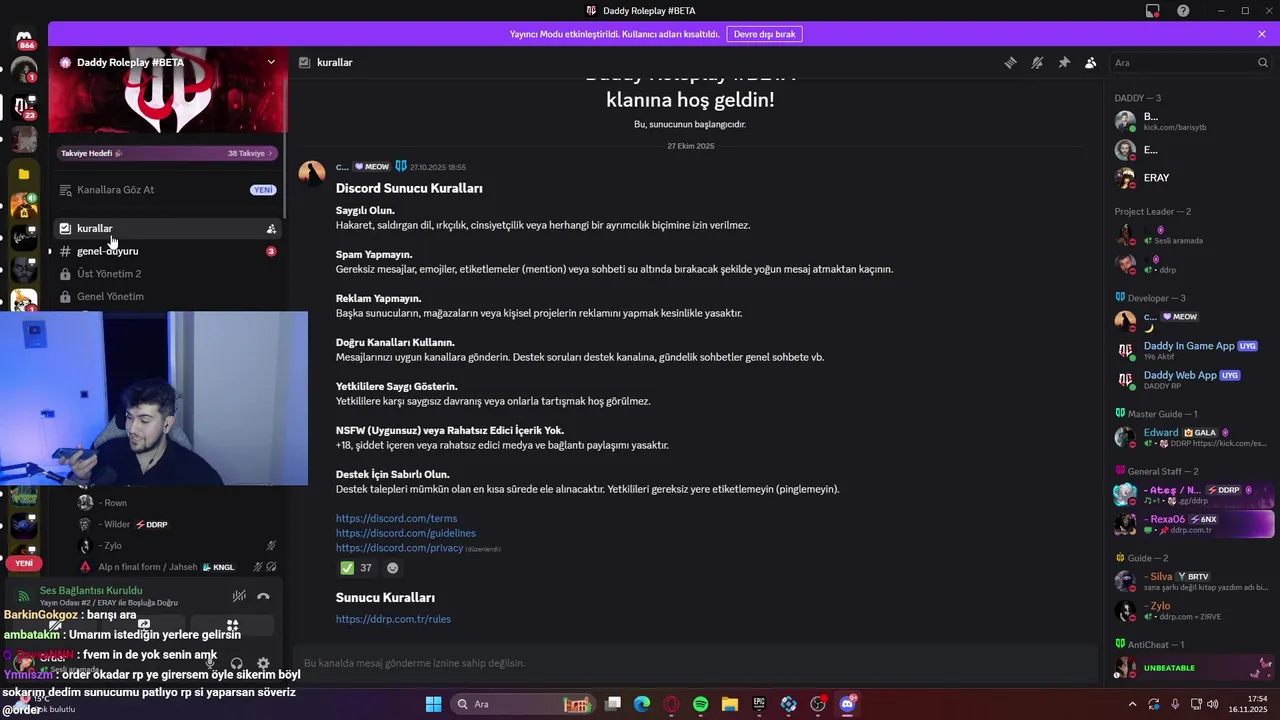Open the Discord inbox icon in title bar
The image size is (1280, 720).
1154,11
